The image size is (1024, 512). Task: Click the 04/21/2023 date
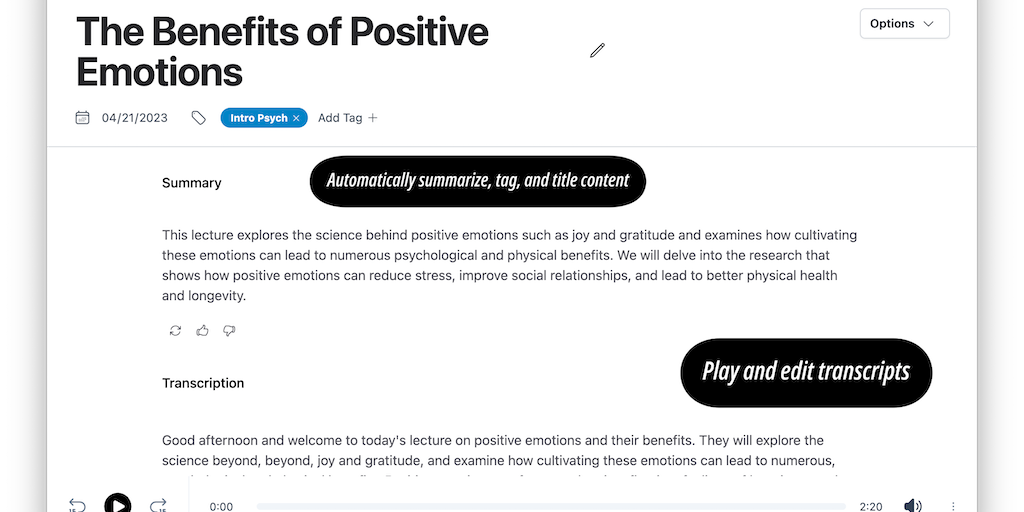tap(135, 118)
